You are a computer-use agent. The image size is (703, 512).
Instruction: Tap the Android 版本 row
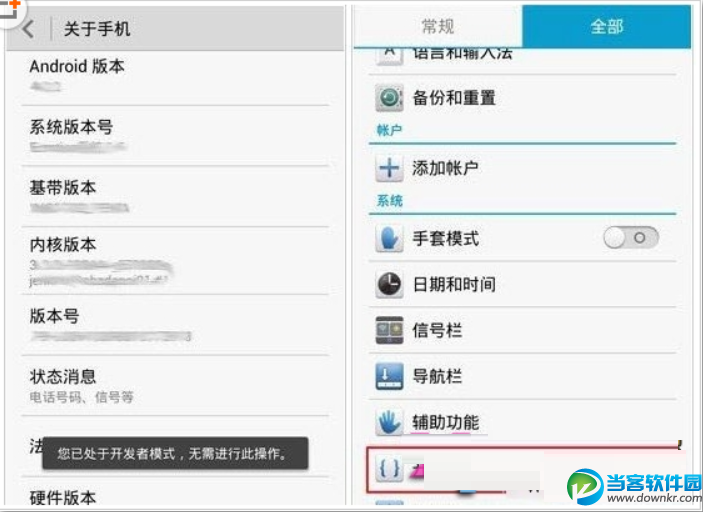click(175, 78)
